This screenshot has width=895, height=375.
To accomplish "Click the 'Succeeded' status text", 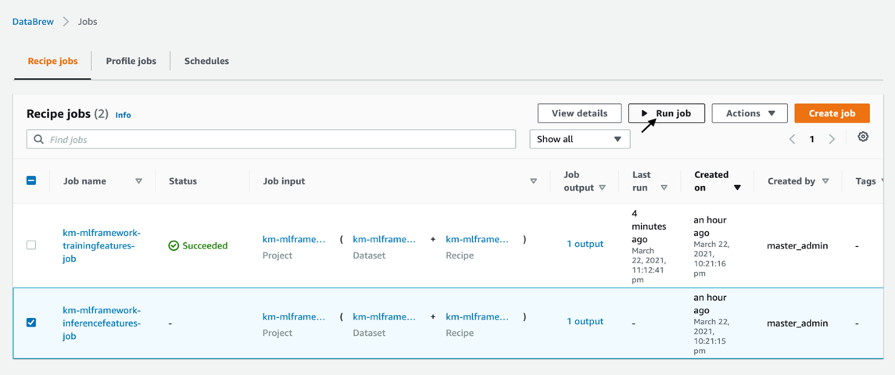I will coord(205,246).
